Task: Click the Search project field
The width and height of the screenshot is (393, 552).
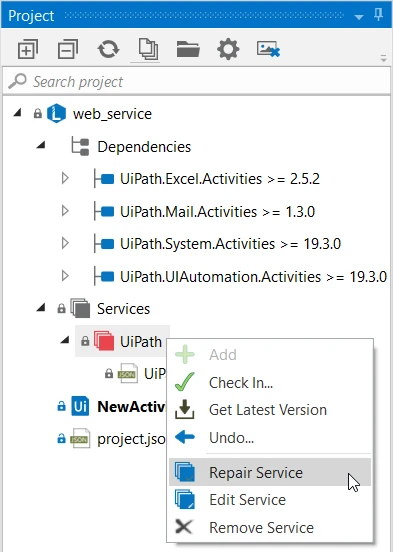Action: [x=196, y=82]
